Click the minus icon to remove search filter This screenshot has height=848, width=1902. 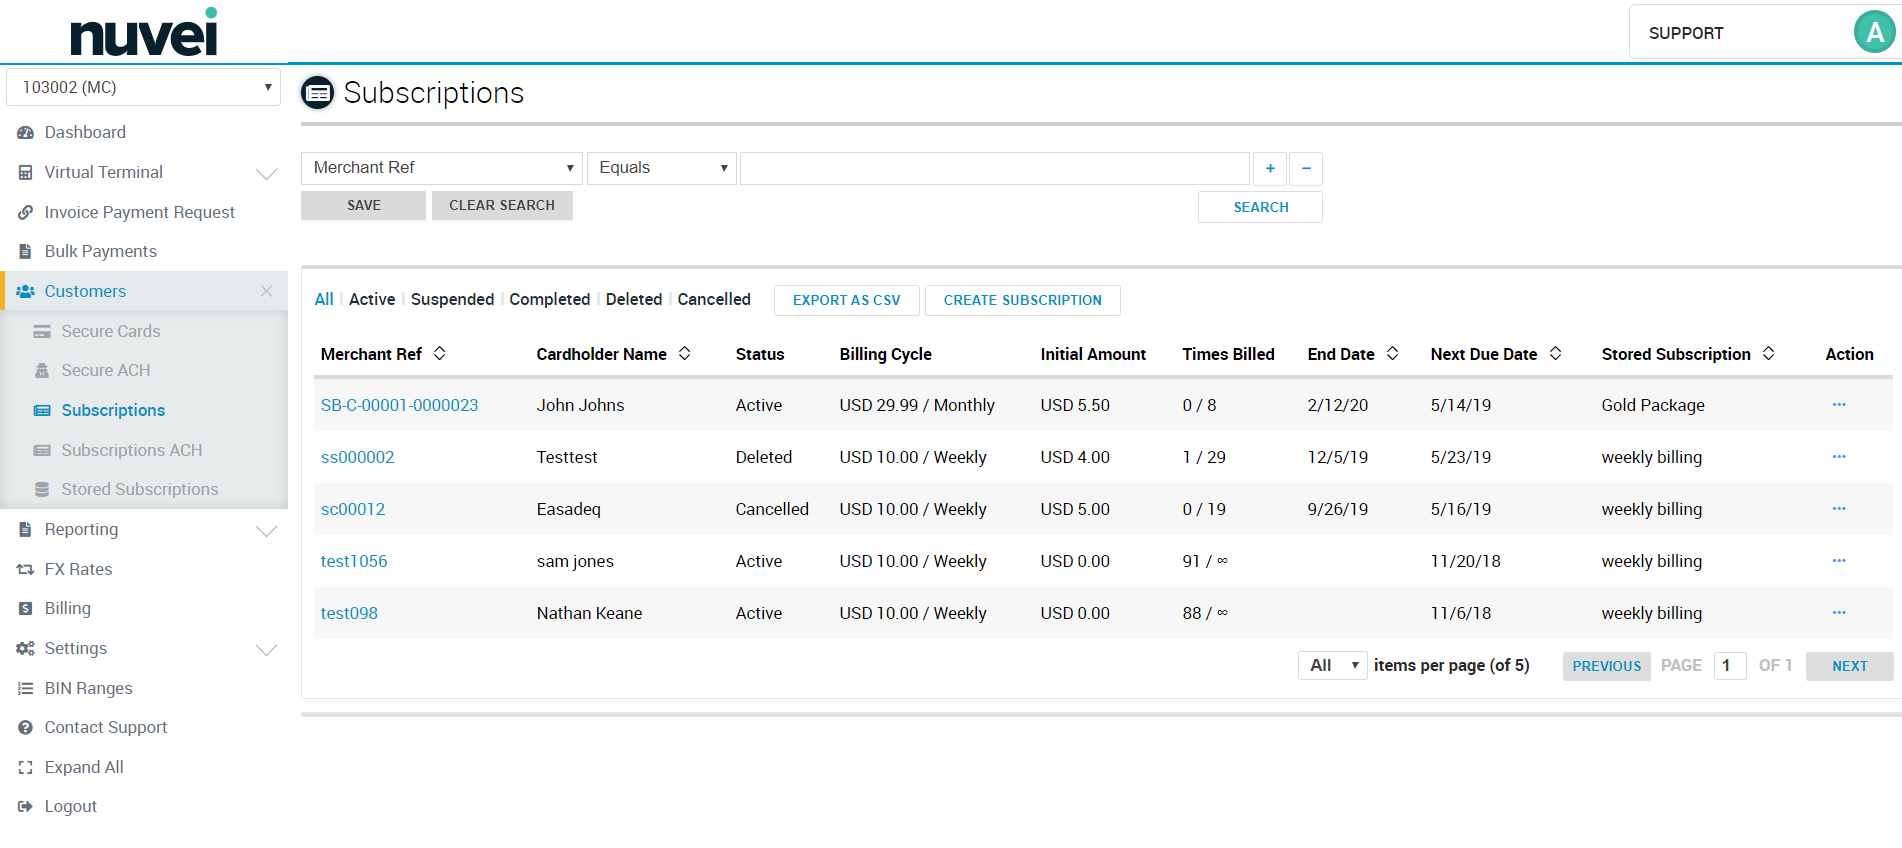tap(1306, 169)
